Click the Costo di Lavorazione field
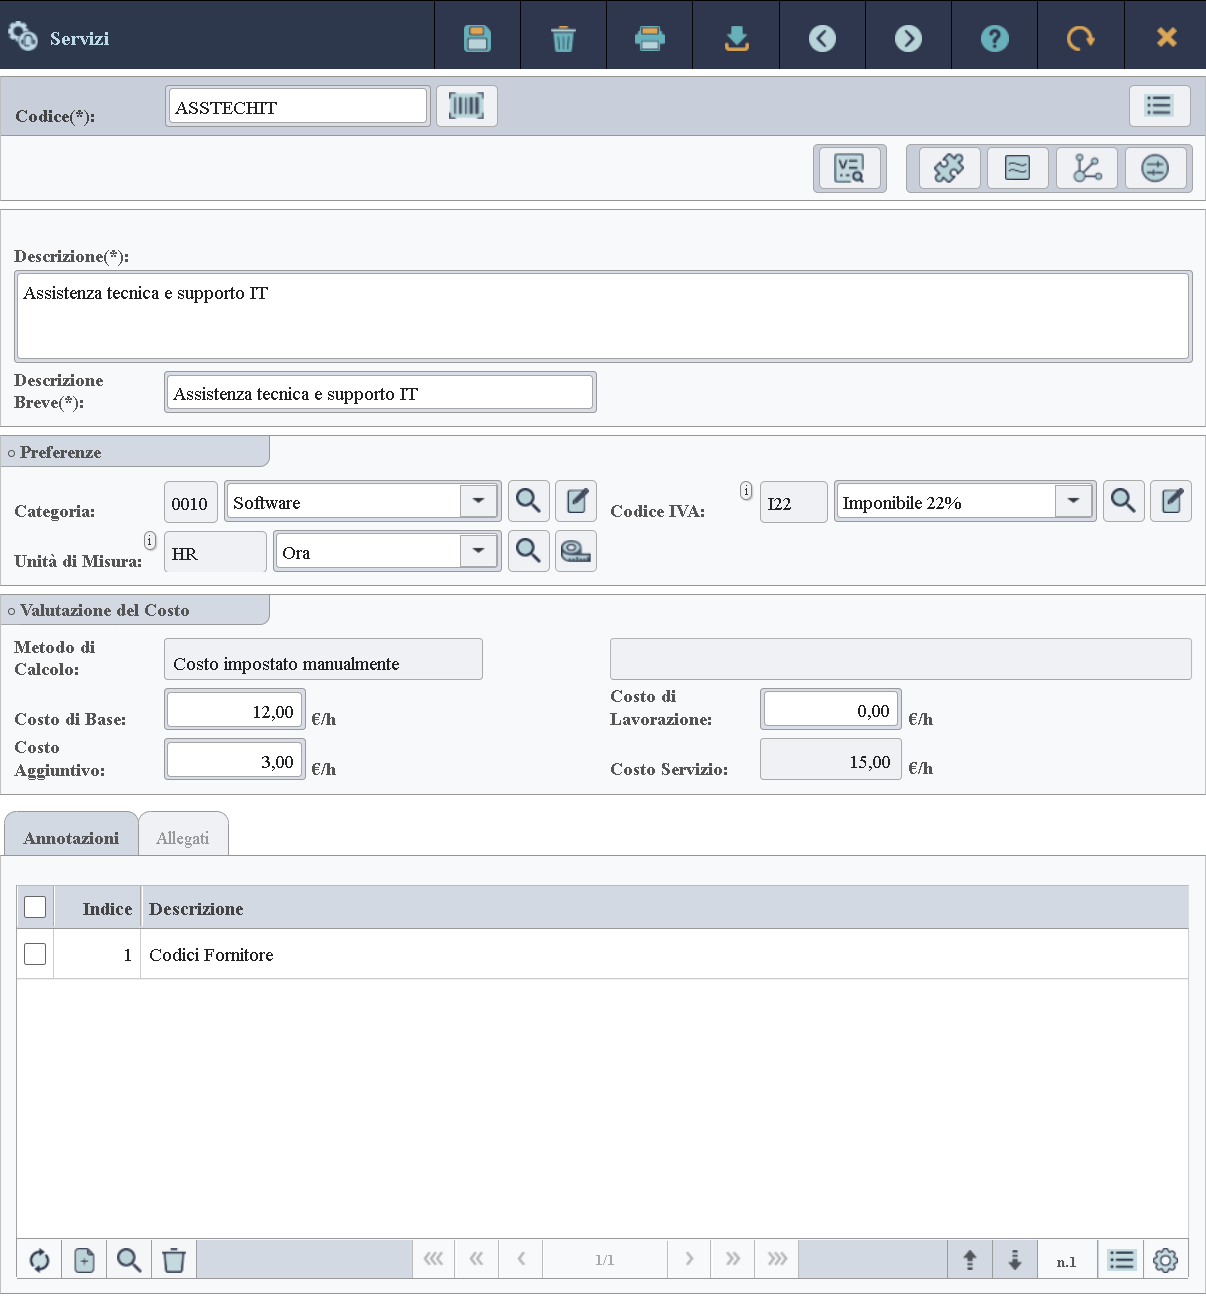The height and width of the screenshot is (1297, 1206). tap(831, 709)
